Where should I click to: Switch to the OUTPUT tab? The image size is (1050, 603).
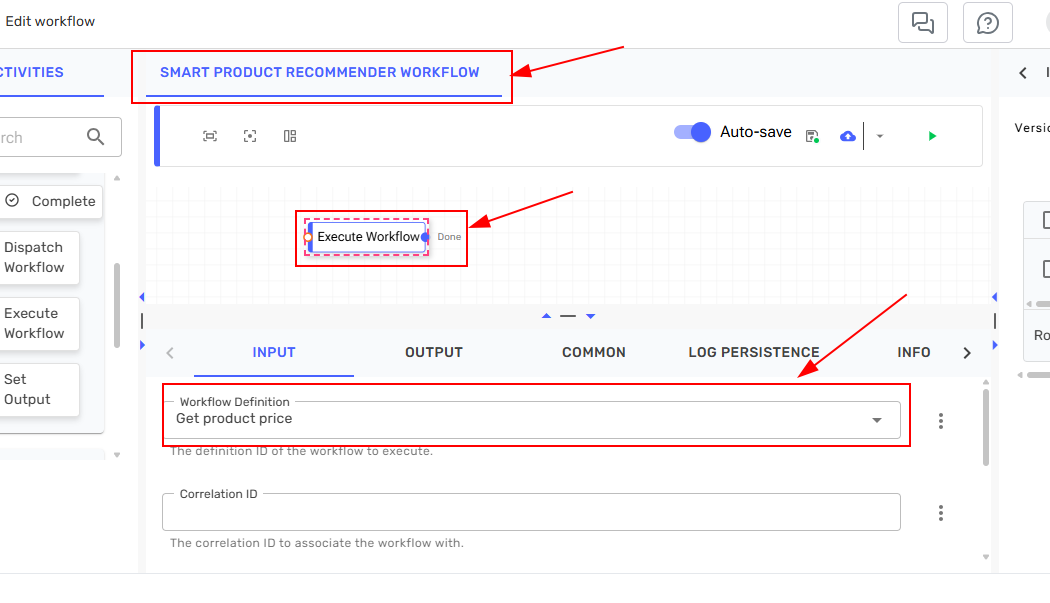(433, 352)
